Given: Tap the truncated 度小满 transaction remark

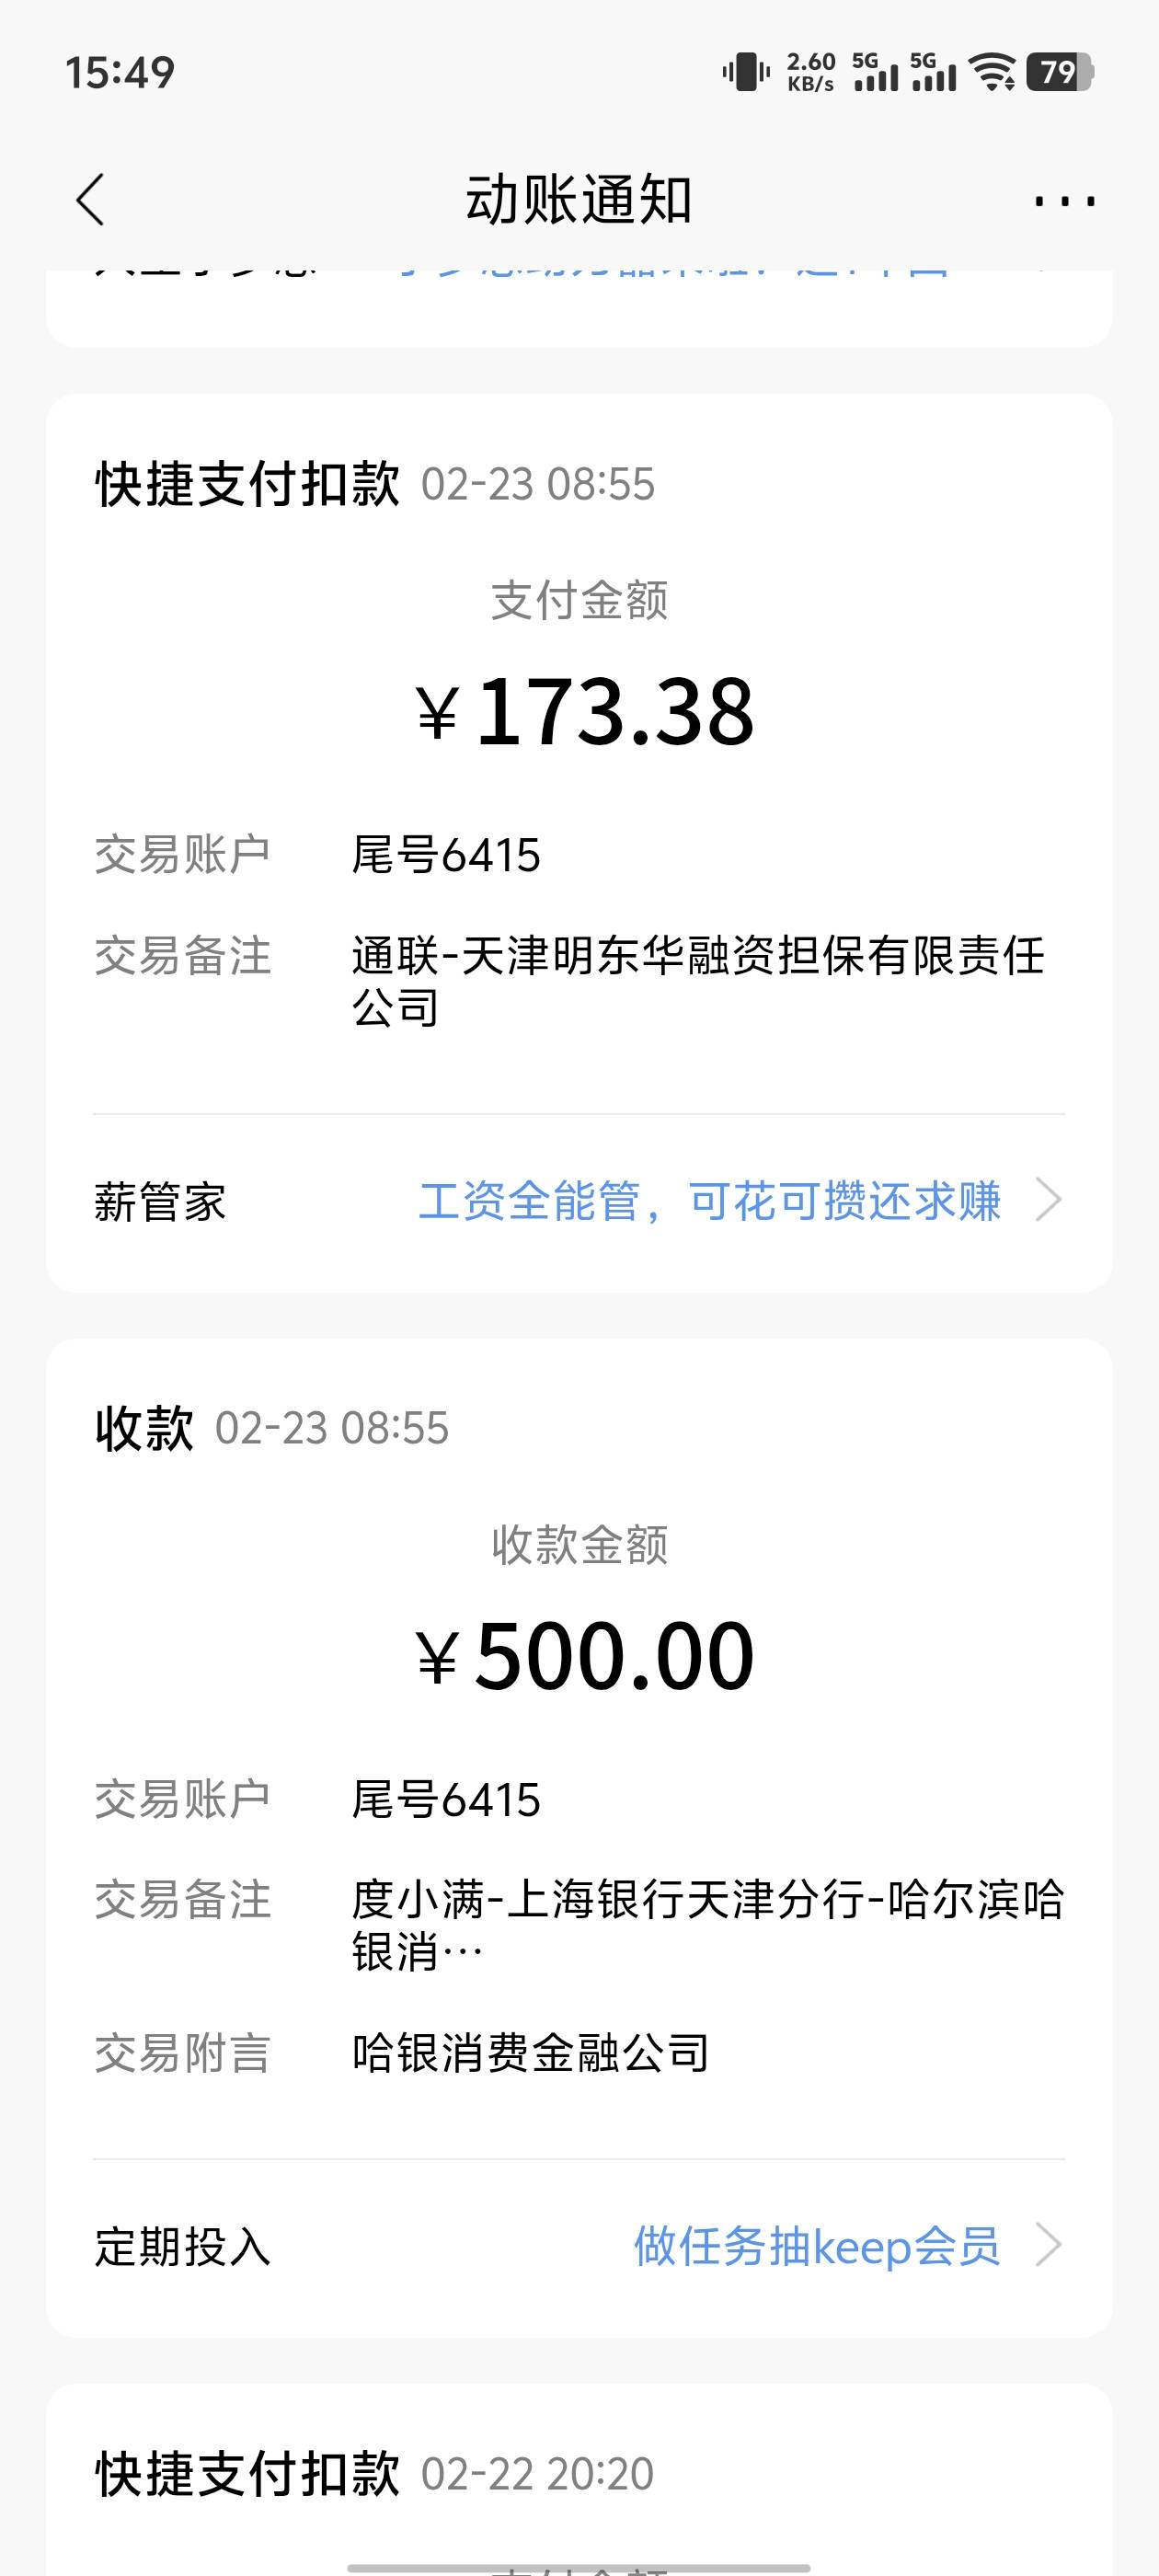Looking at the screenshot, I should click(706, 1924).
